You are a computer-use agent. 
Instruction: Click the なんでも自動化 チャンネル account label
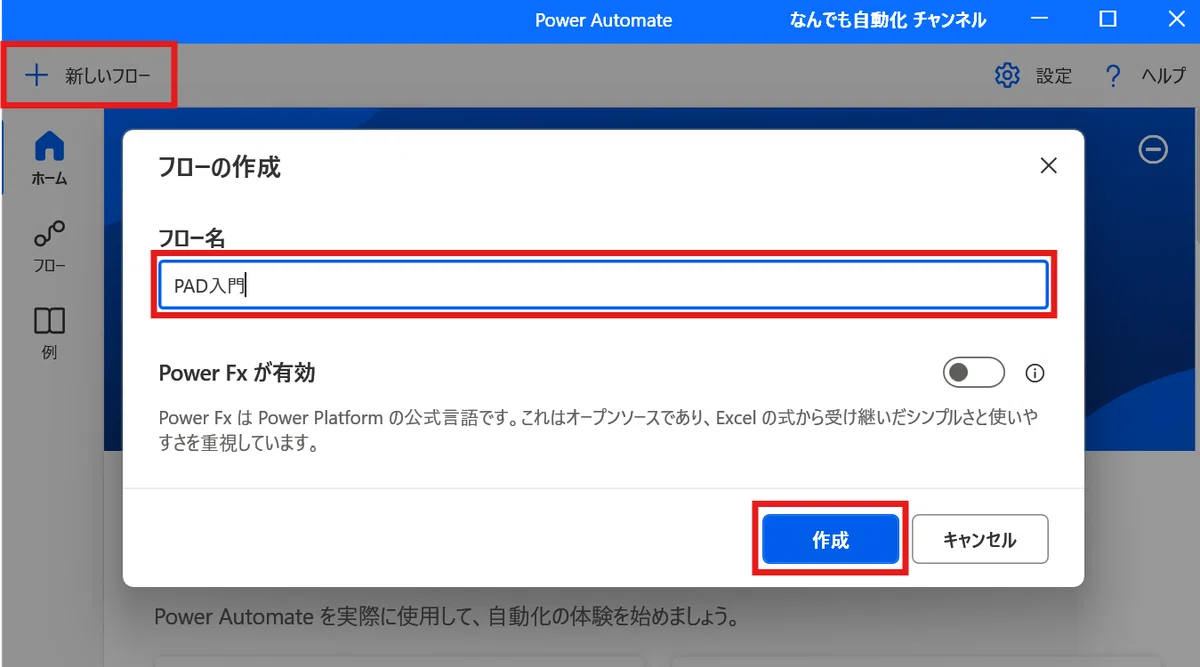point(888,20)
